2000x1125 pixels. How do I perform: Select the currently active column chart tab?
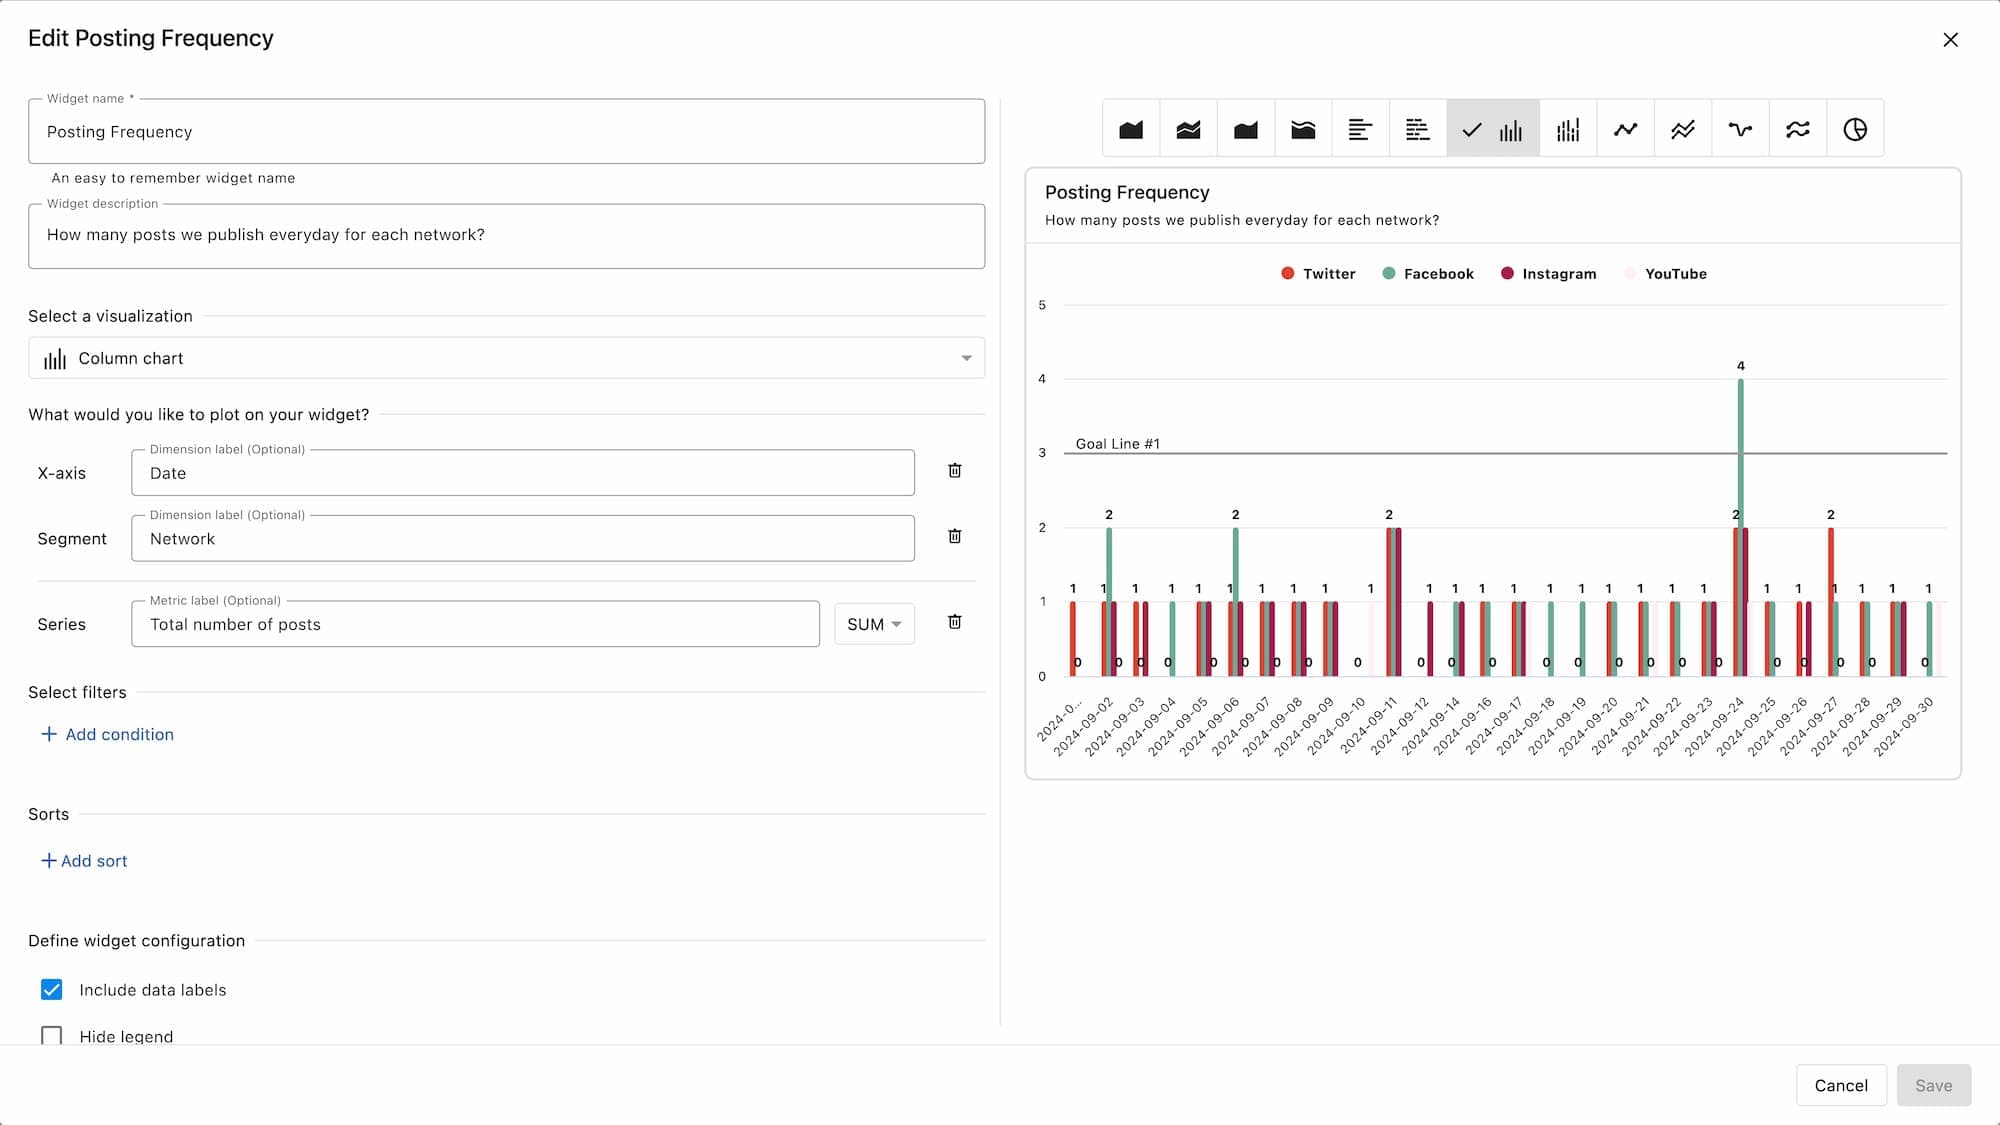1493,129
